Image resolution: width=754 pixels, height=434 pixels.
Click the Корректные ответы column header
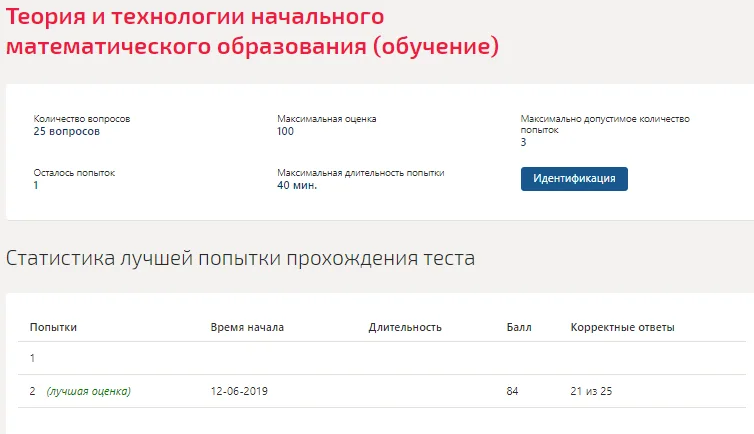(x=622, y=327)
